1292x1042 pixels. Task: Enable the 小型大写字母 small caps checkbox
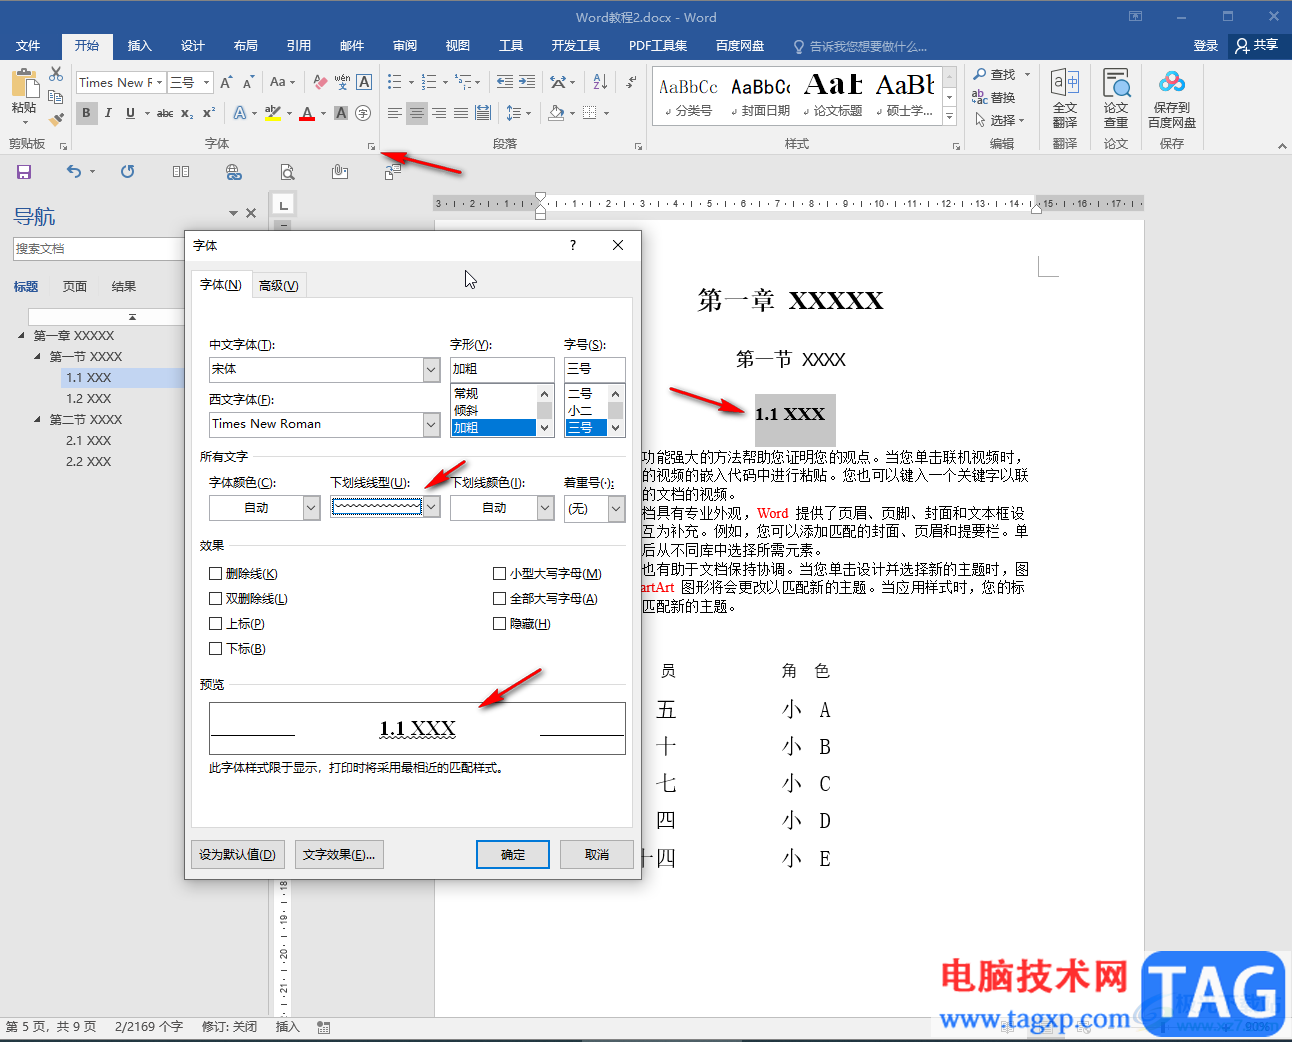[x=499, y=574]
